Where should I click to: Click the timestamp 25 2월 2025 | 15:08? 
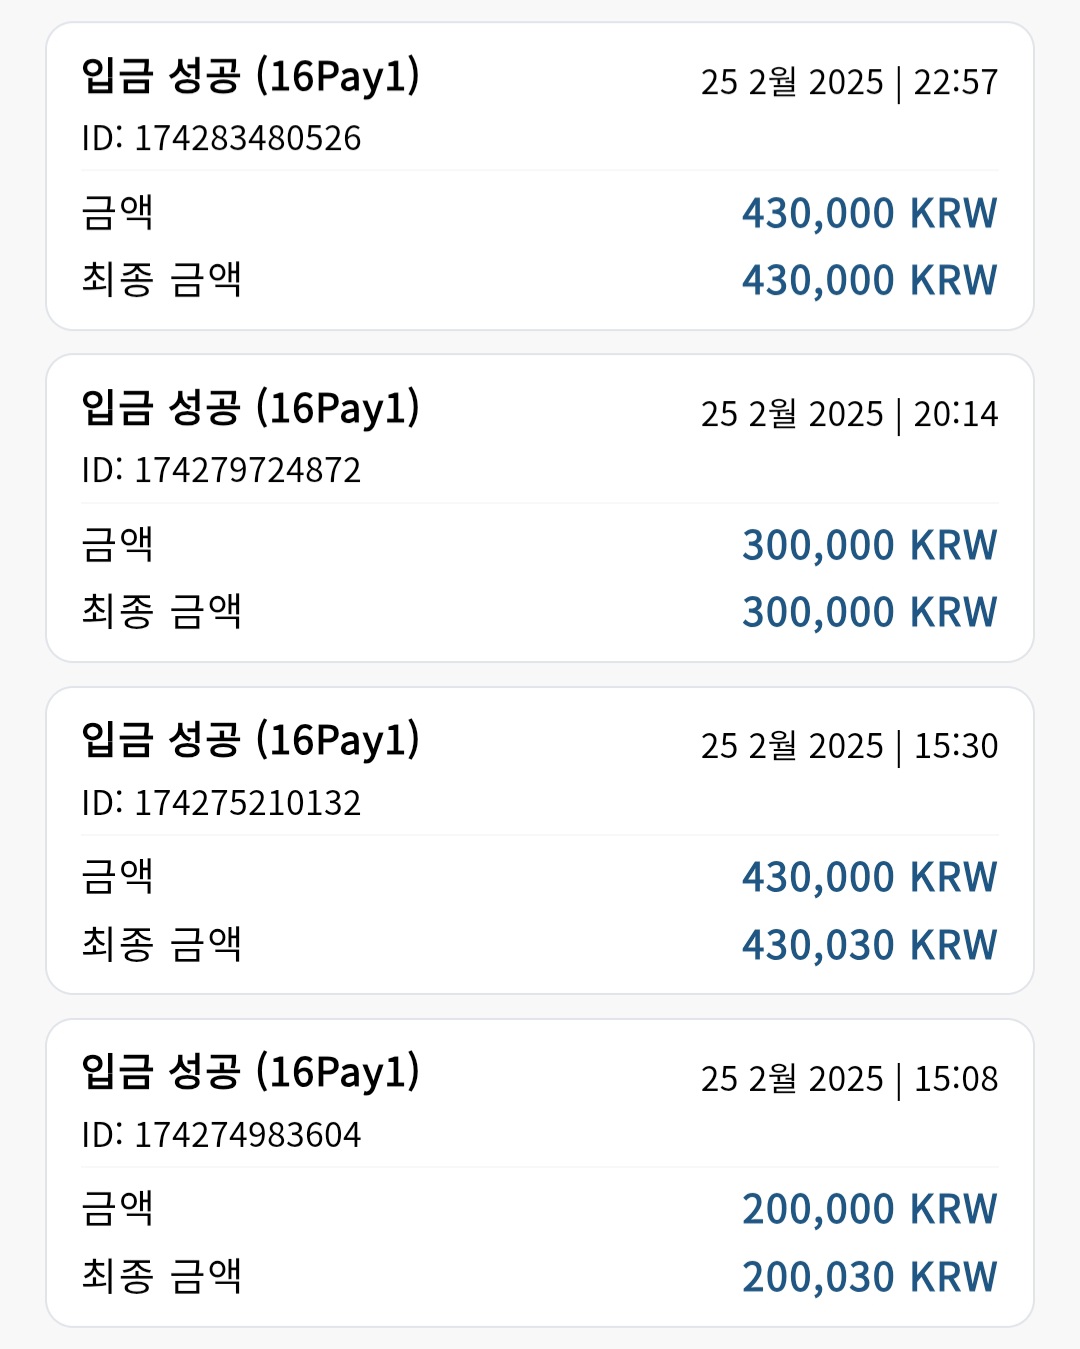(x=849, y=1079)
